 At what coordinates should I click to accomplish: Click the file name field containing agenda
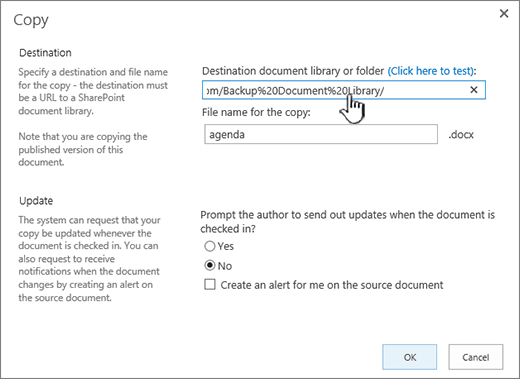pyautogui.click(x=321, y=134)
